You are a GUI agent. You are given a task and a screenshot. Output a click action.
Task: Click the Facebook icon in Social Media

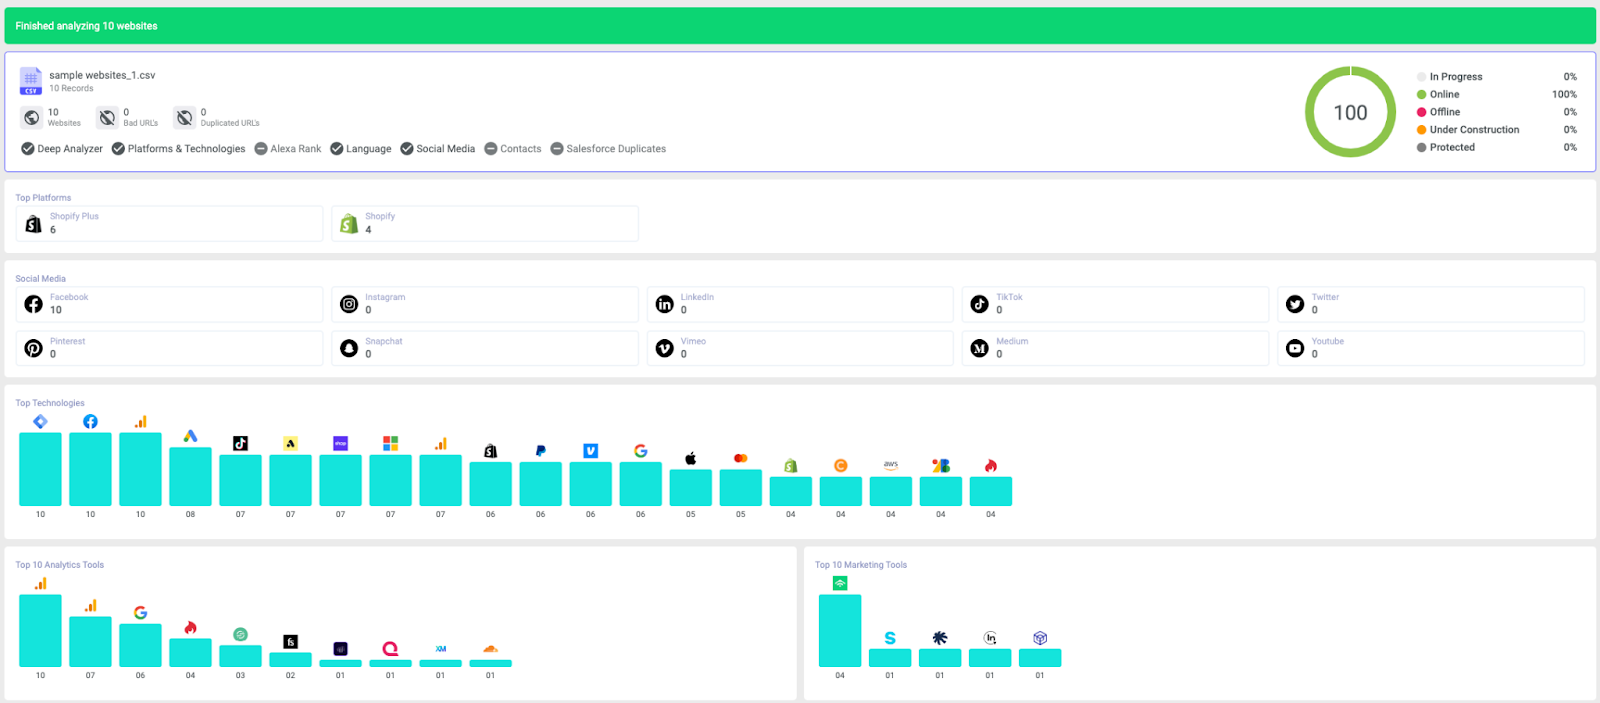[33, 304]
